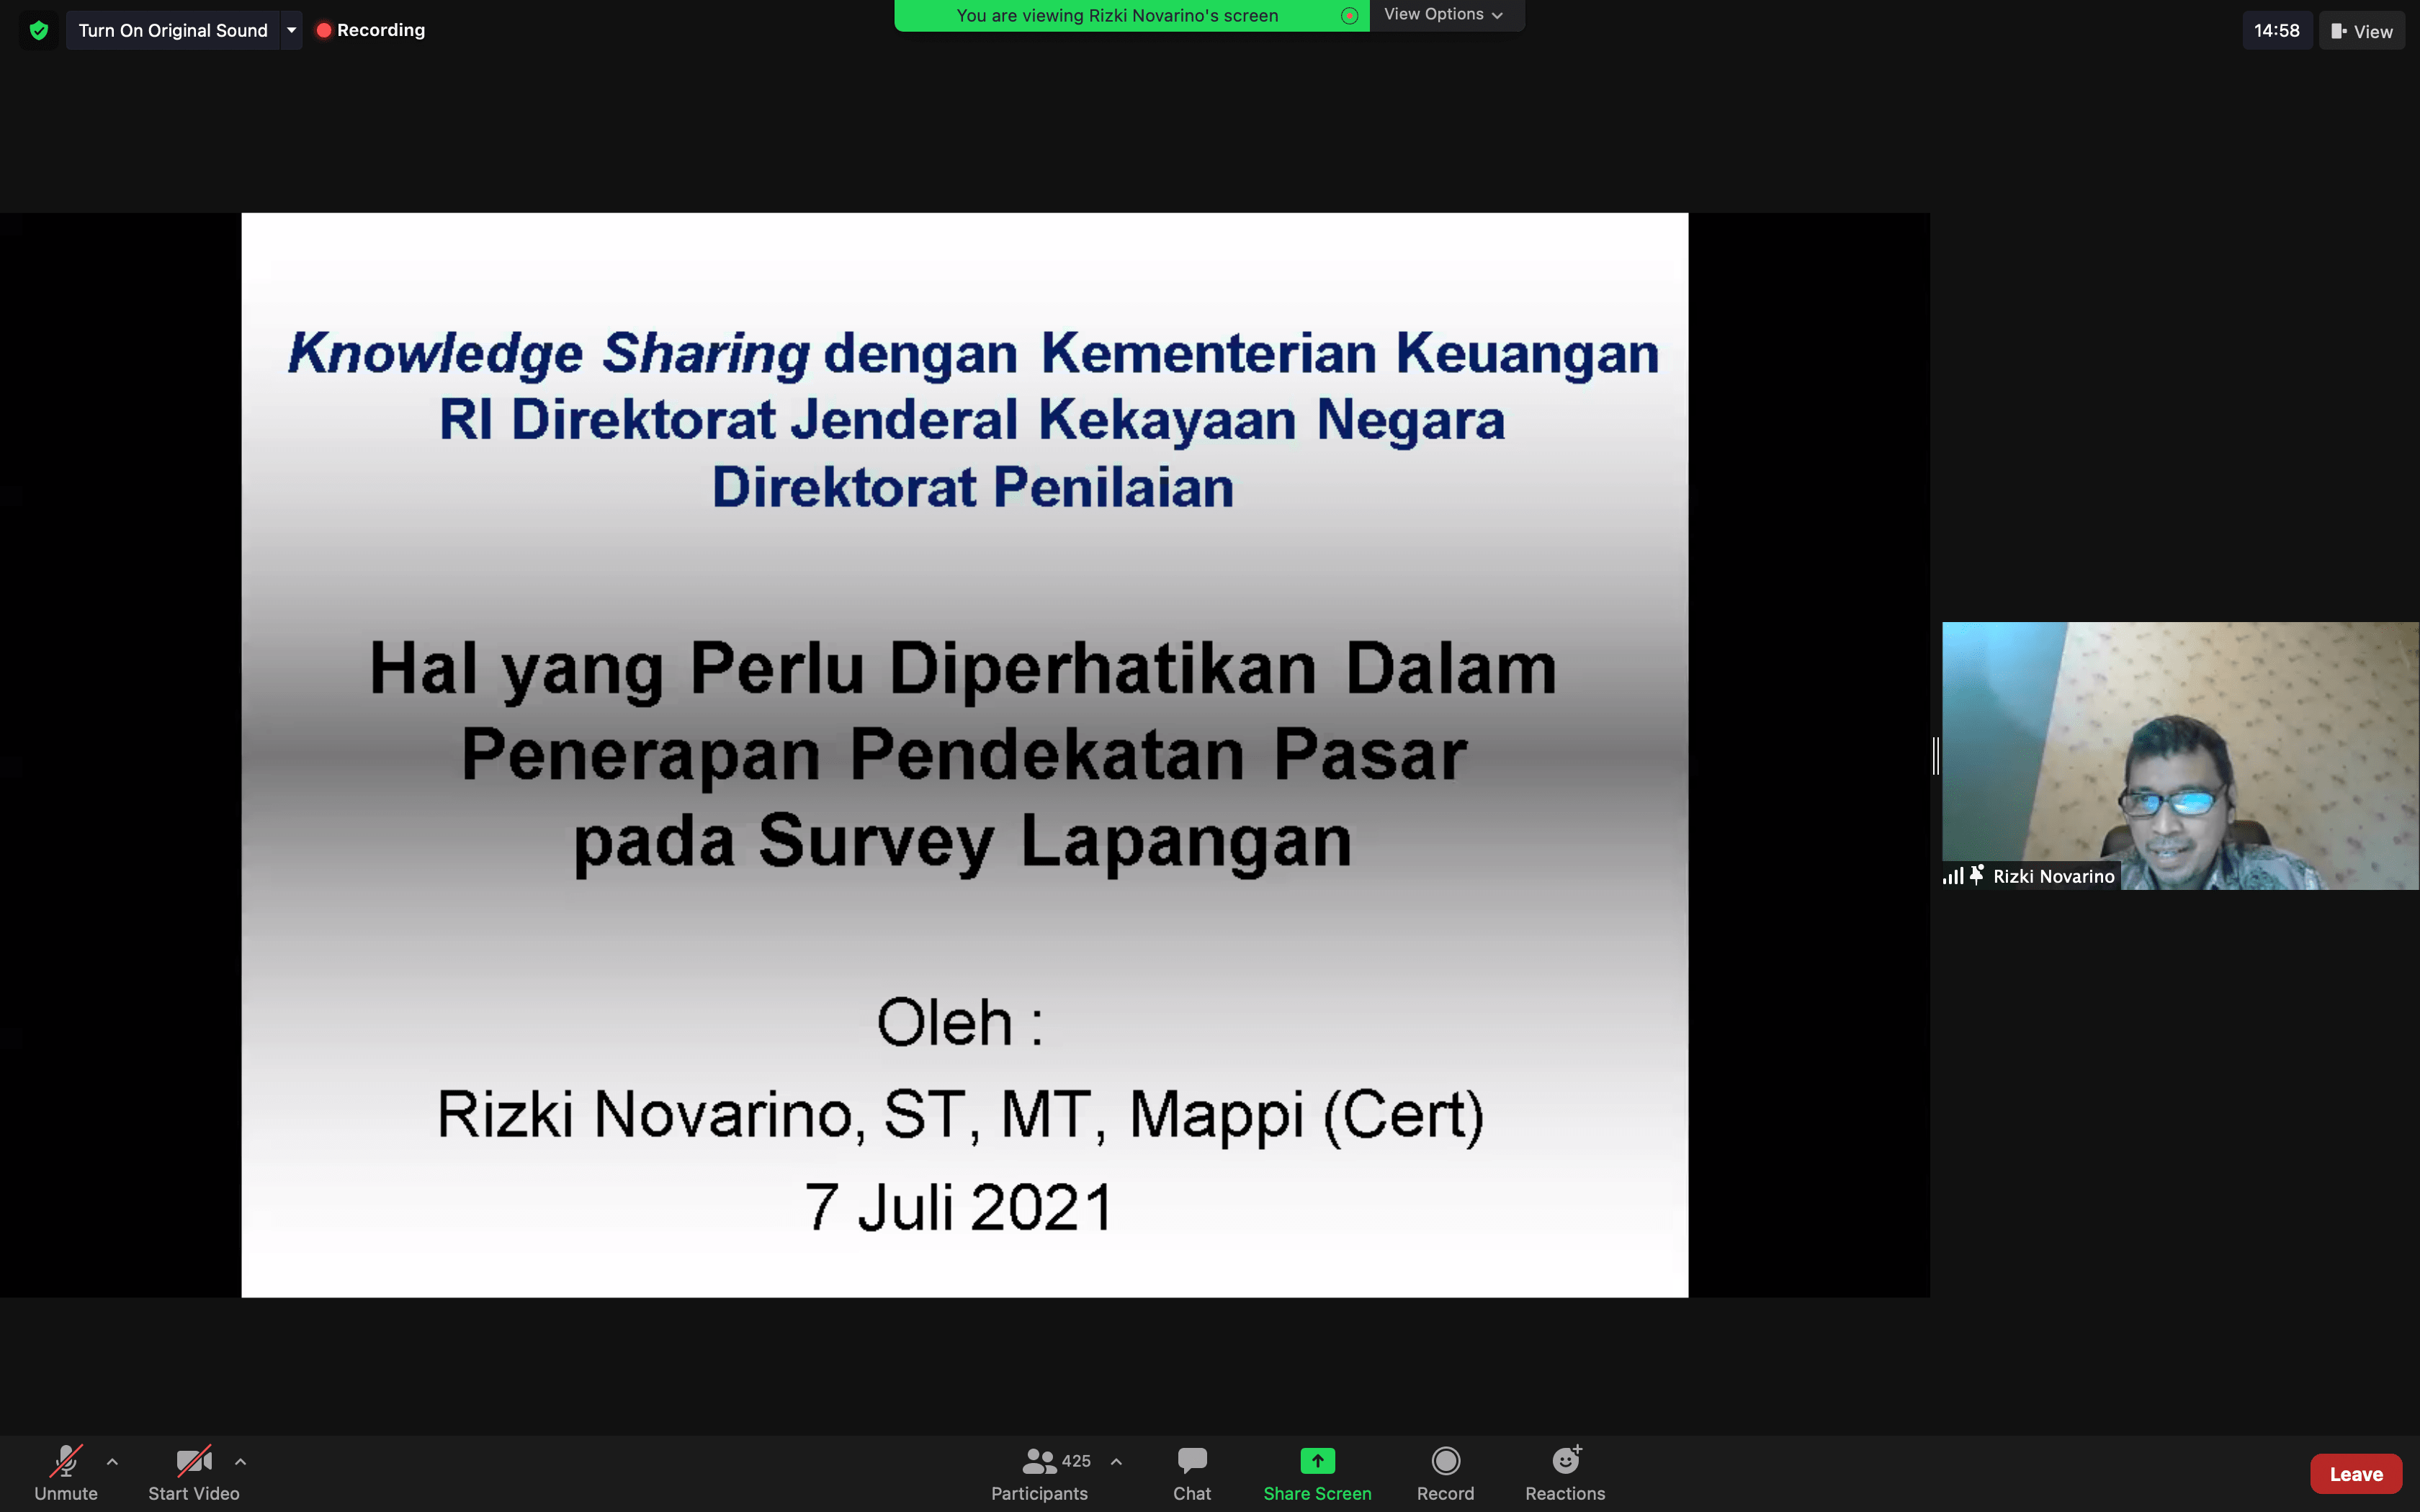The image size is (2420, 1512).
Task: Click the Reactions smiley icon
Action: coord(1565,1461)
